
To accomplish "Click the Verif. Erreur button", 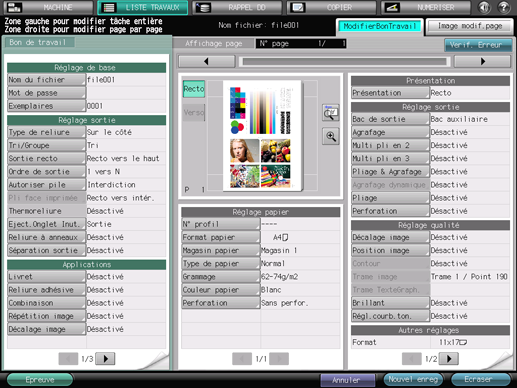I will (x=478, y=45).
